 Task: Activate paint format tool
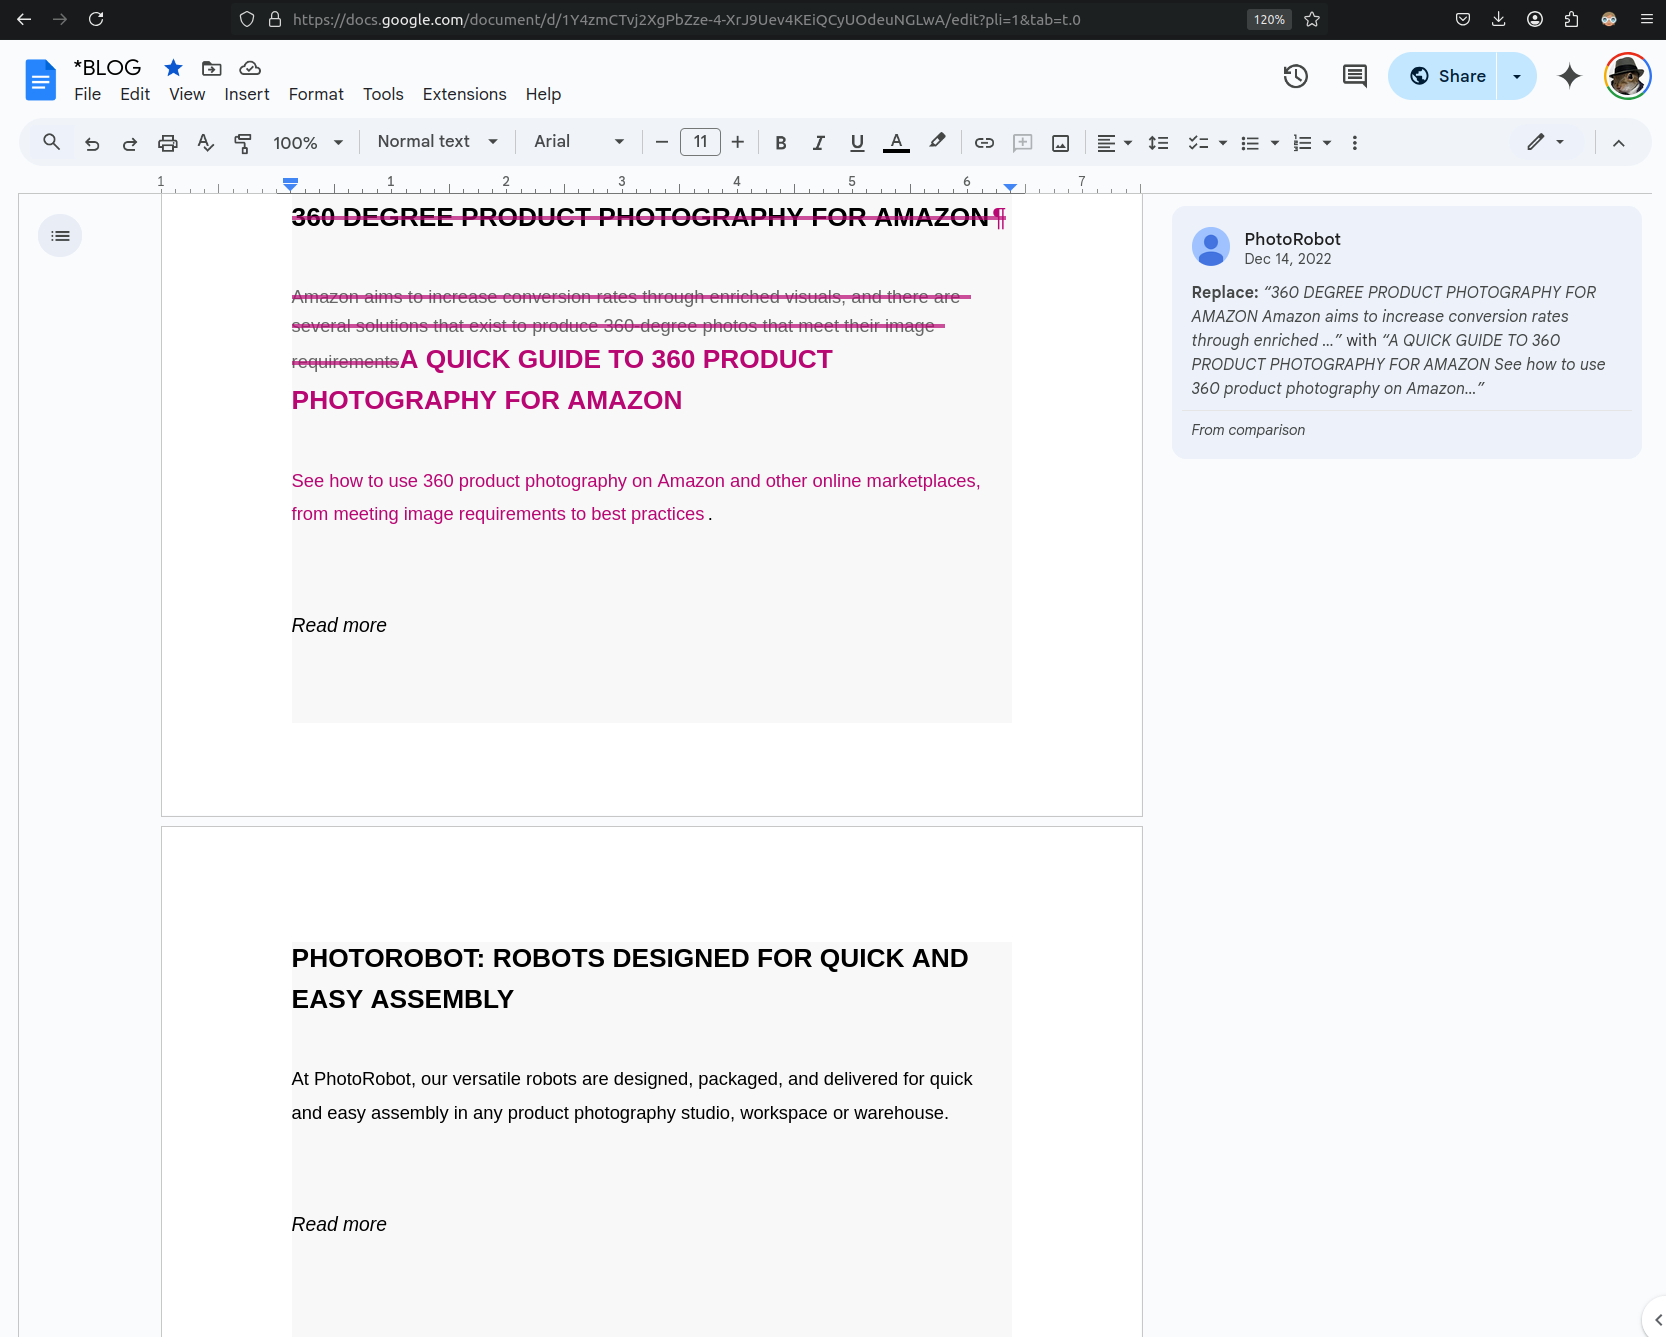[243, 143]
